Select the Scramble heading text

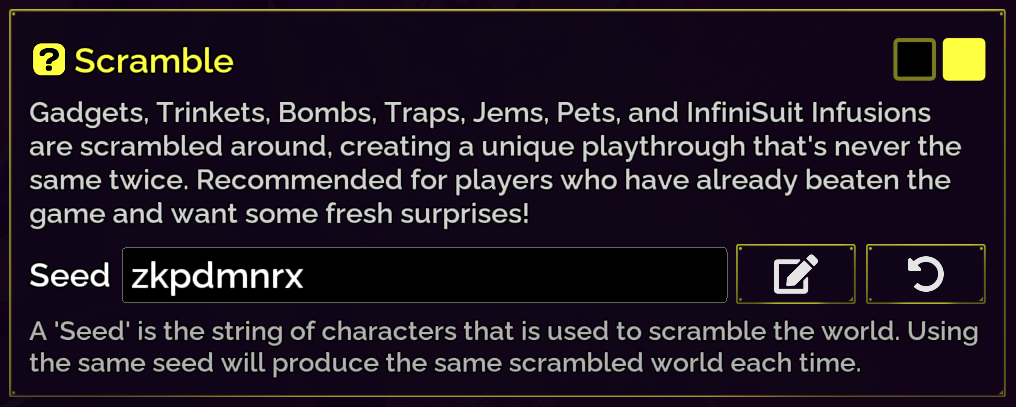tap(154, 61)
